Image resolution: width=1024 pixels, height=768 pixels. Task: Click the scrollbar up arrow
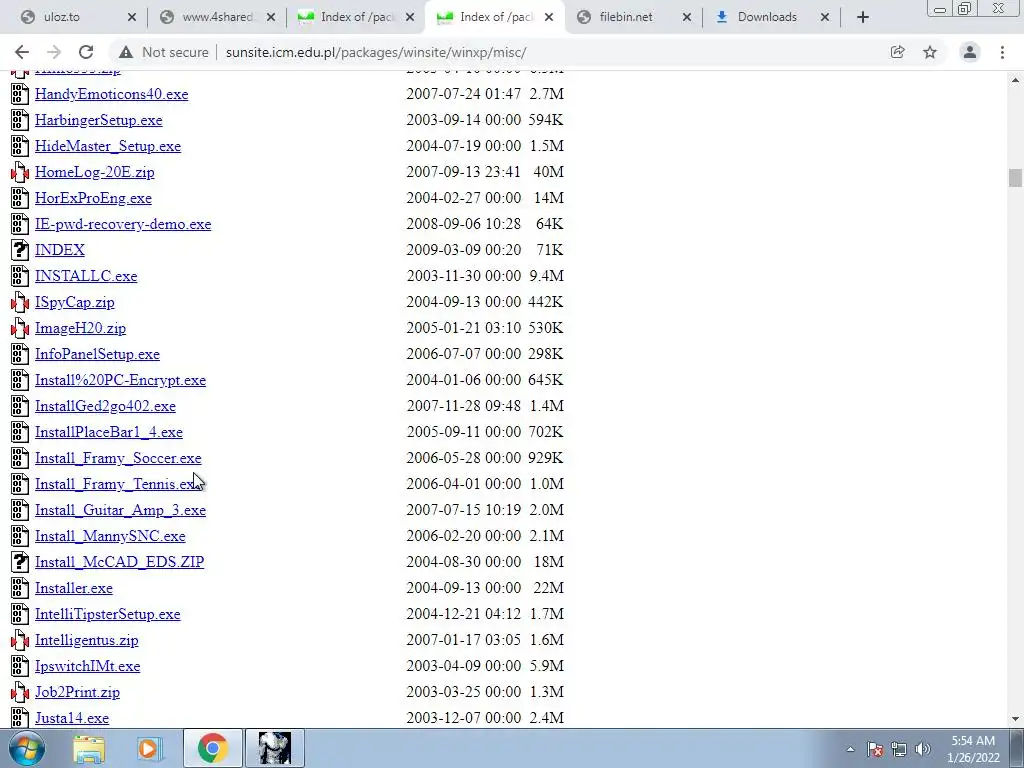(1015, 80)
